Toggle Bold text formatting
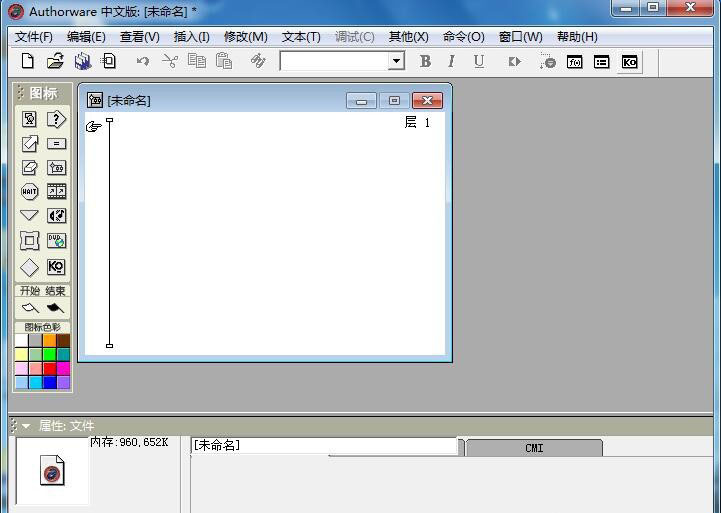 click(x=425, y=61)
